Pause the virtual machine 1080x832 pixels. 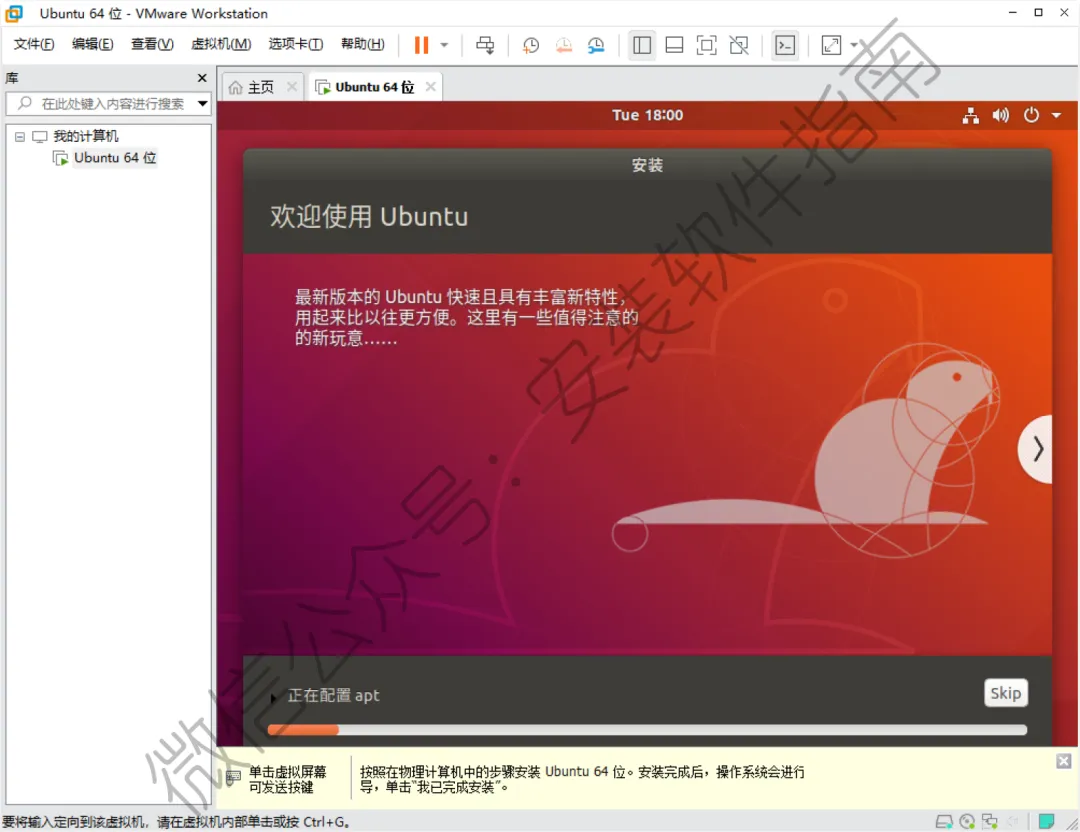click(421, 45)
